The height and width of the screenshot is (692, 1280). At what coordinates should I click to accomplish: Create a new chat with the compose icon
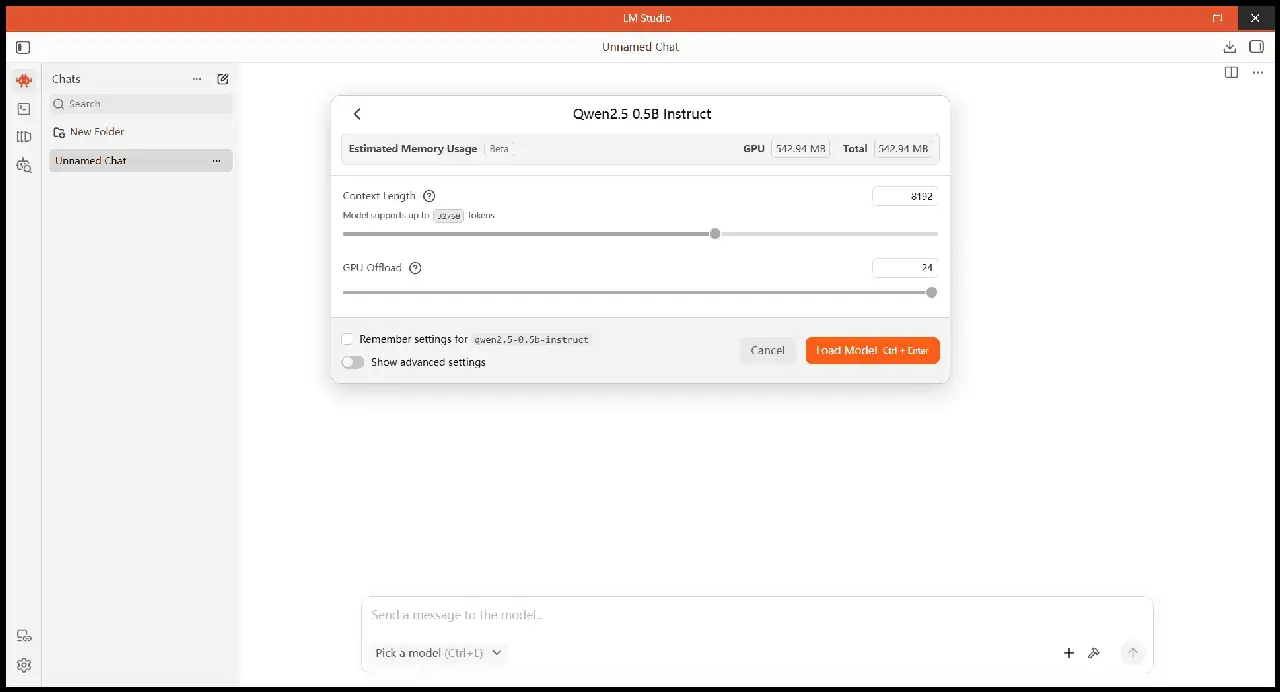223,79
